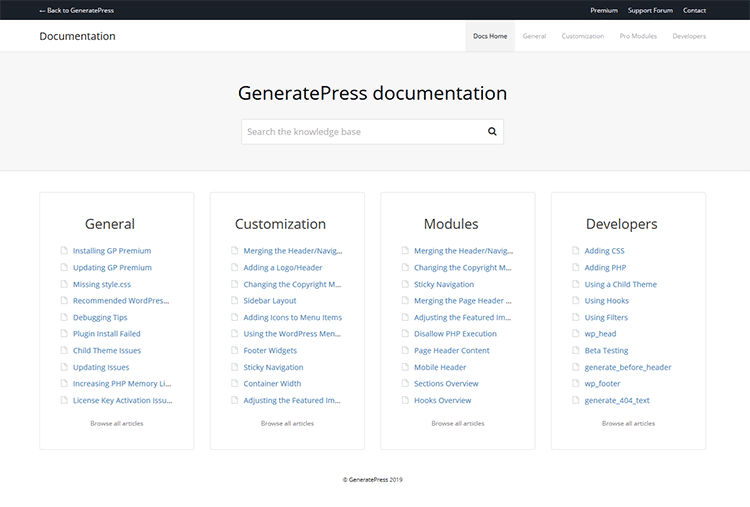Browse all articles under Customization
The height and width of the screenshot is (507, 750).
287,423
